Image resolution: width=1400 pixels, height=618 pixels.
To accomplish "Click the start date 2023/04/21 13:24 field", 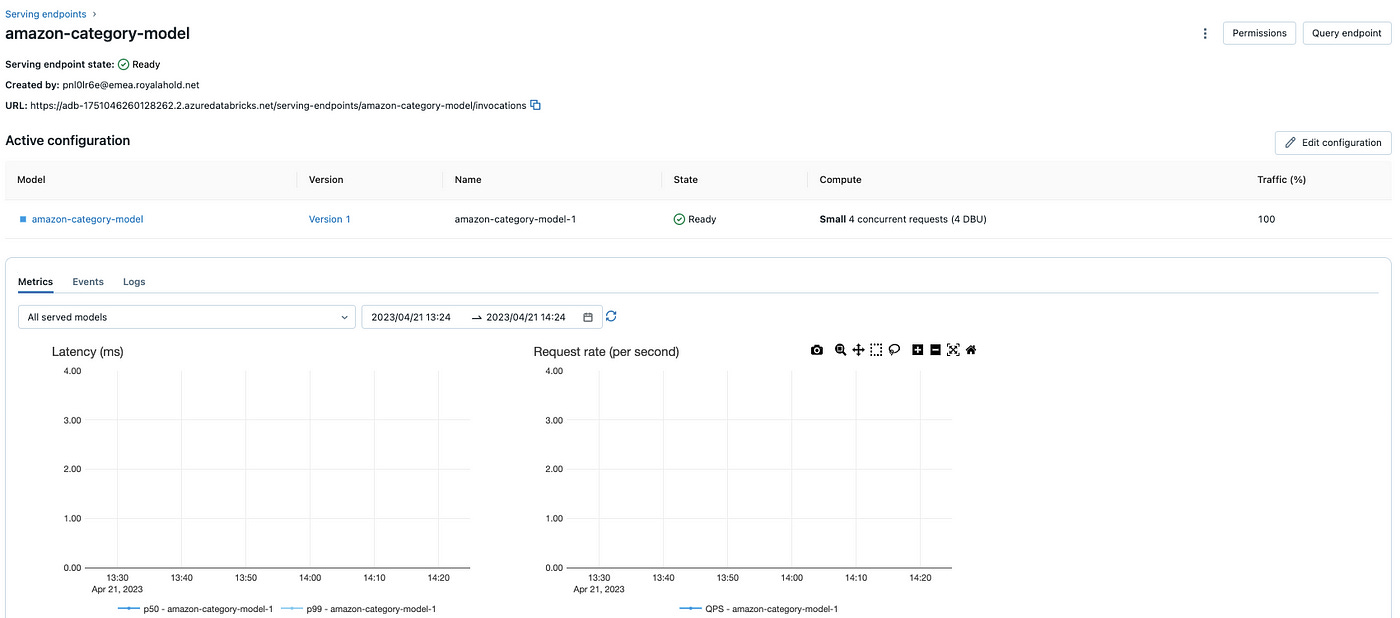I will tap(411, 317).
